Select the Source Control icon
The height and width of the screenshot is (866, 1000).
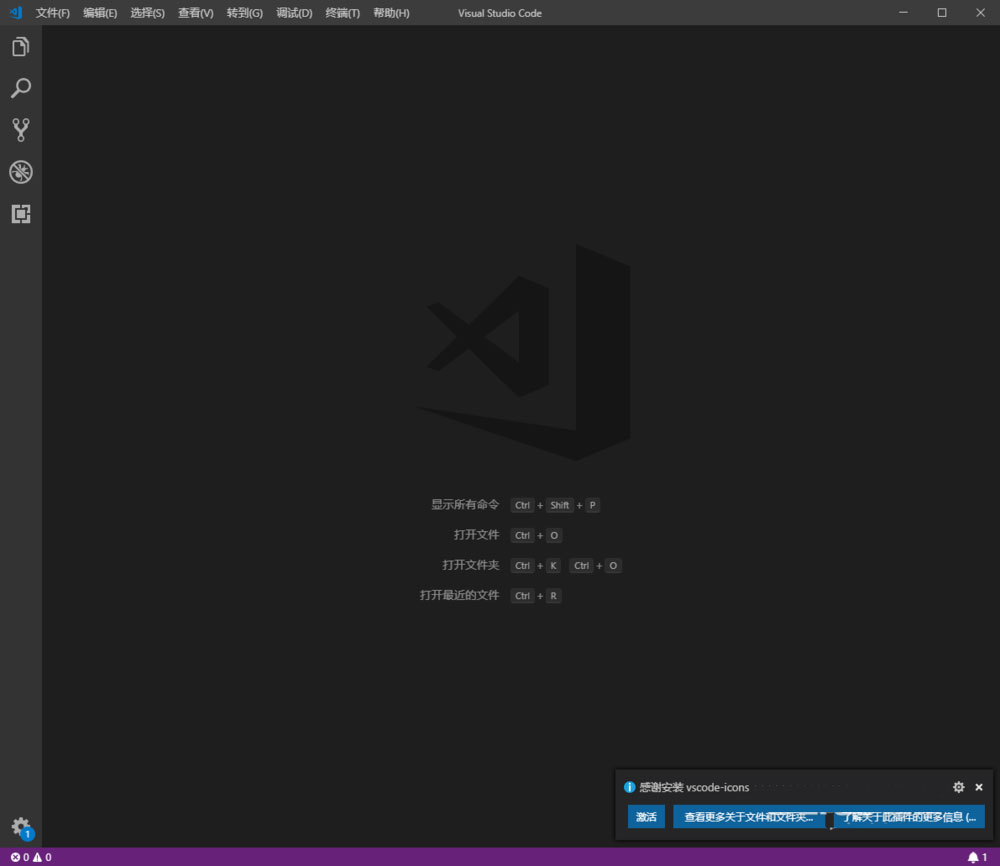(x=21, y=130)
